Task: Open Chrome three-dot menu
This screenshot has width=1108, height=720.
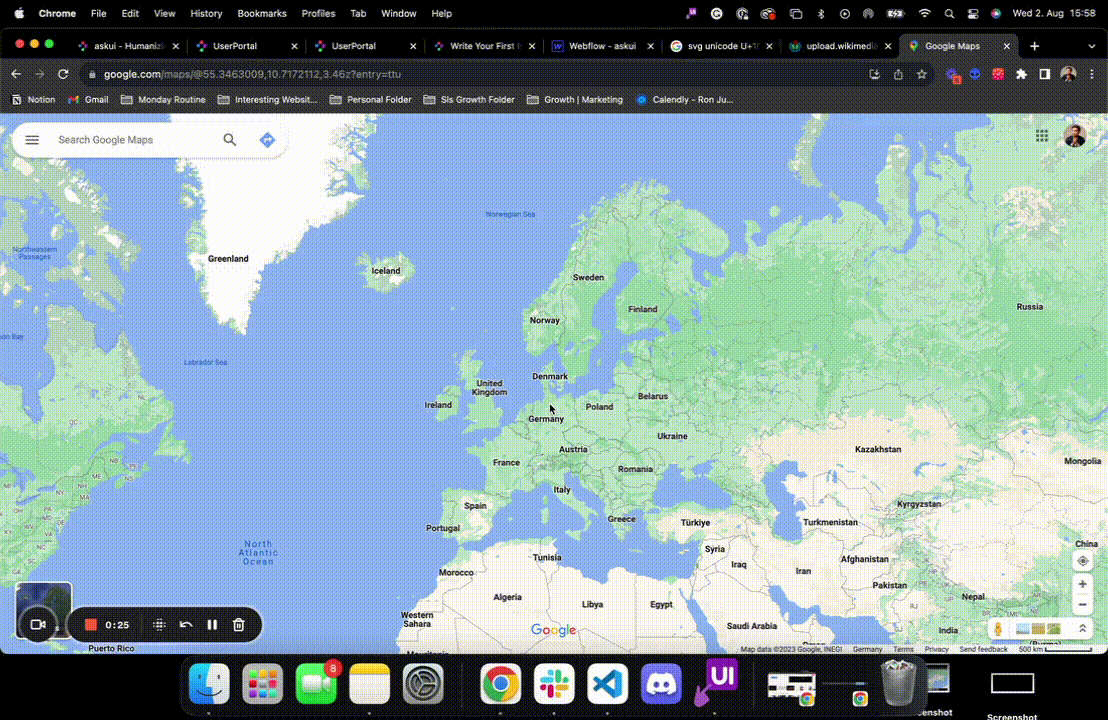Action: click(1092, 74)
